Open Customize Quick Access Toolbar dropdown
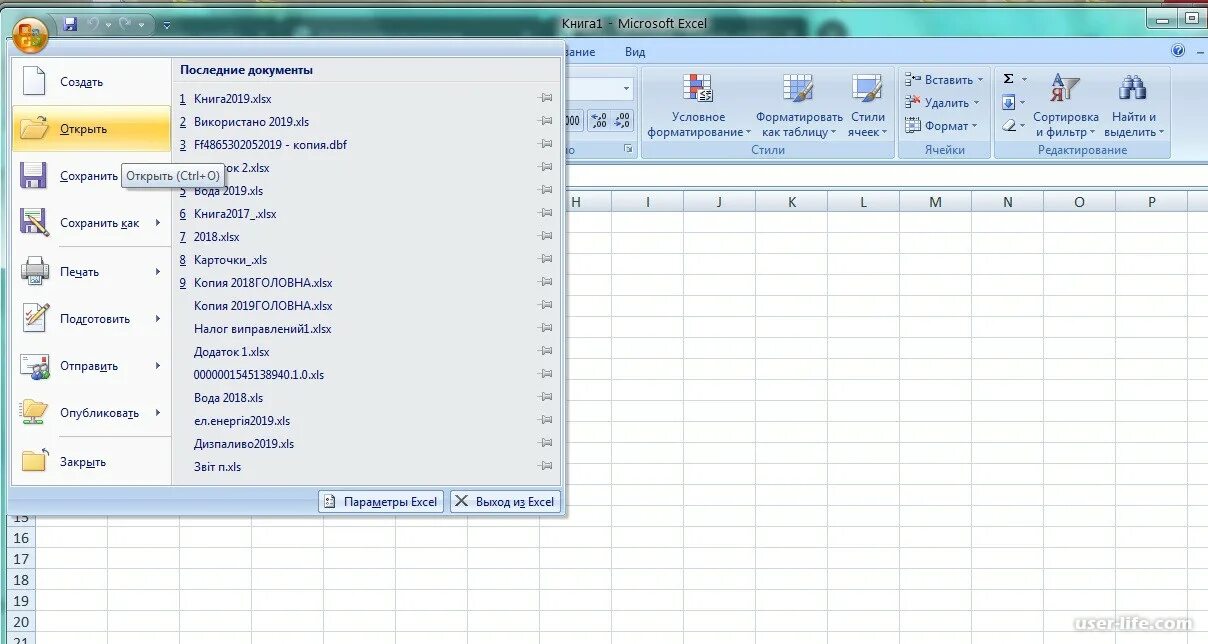This screenshot has width=1208, height=644. [x=166, y=25]
